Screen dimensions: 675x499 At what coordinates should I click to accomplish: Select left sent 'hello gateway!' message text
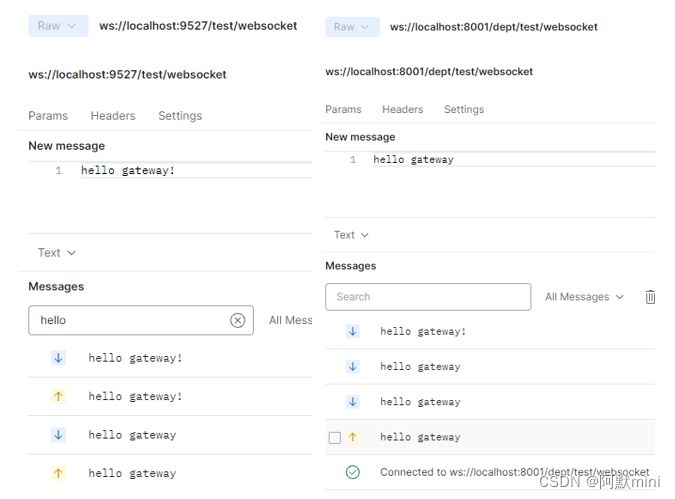(x=135, y=397)
